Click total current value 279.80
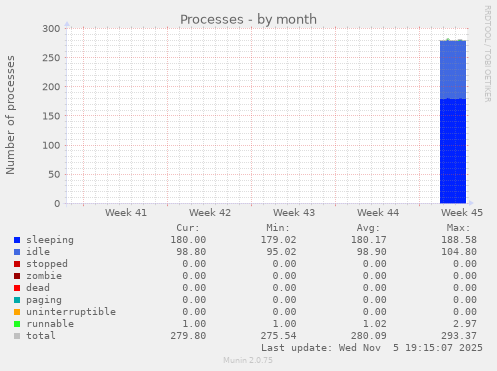Viewport: 497px width, 371px height. (x=188, y=336)
